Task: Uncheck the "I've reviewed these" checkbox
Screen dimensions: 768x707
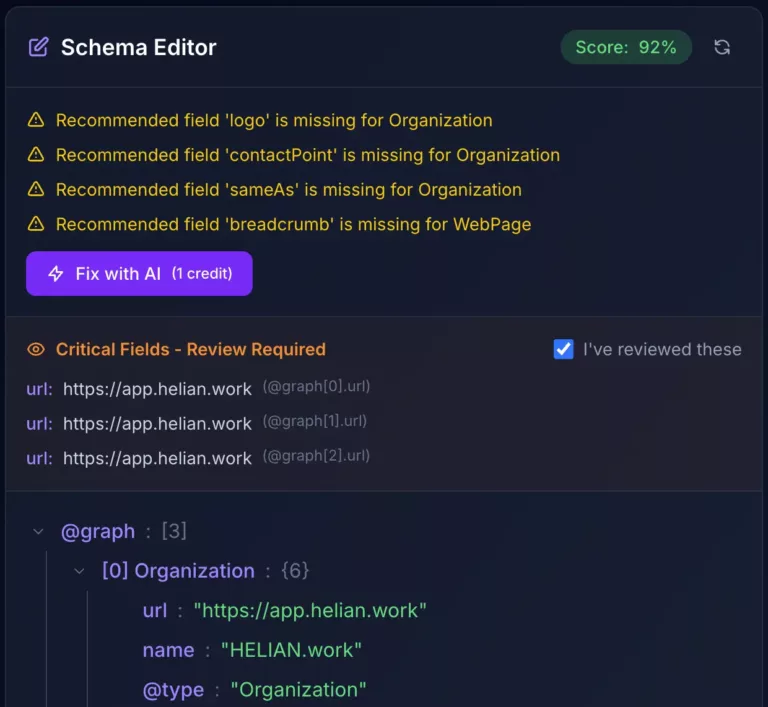Action: (x=564, y=349)
